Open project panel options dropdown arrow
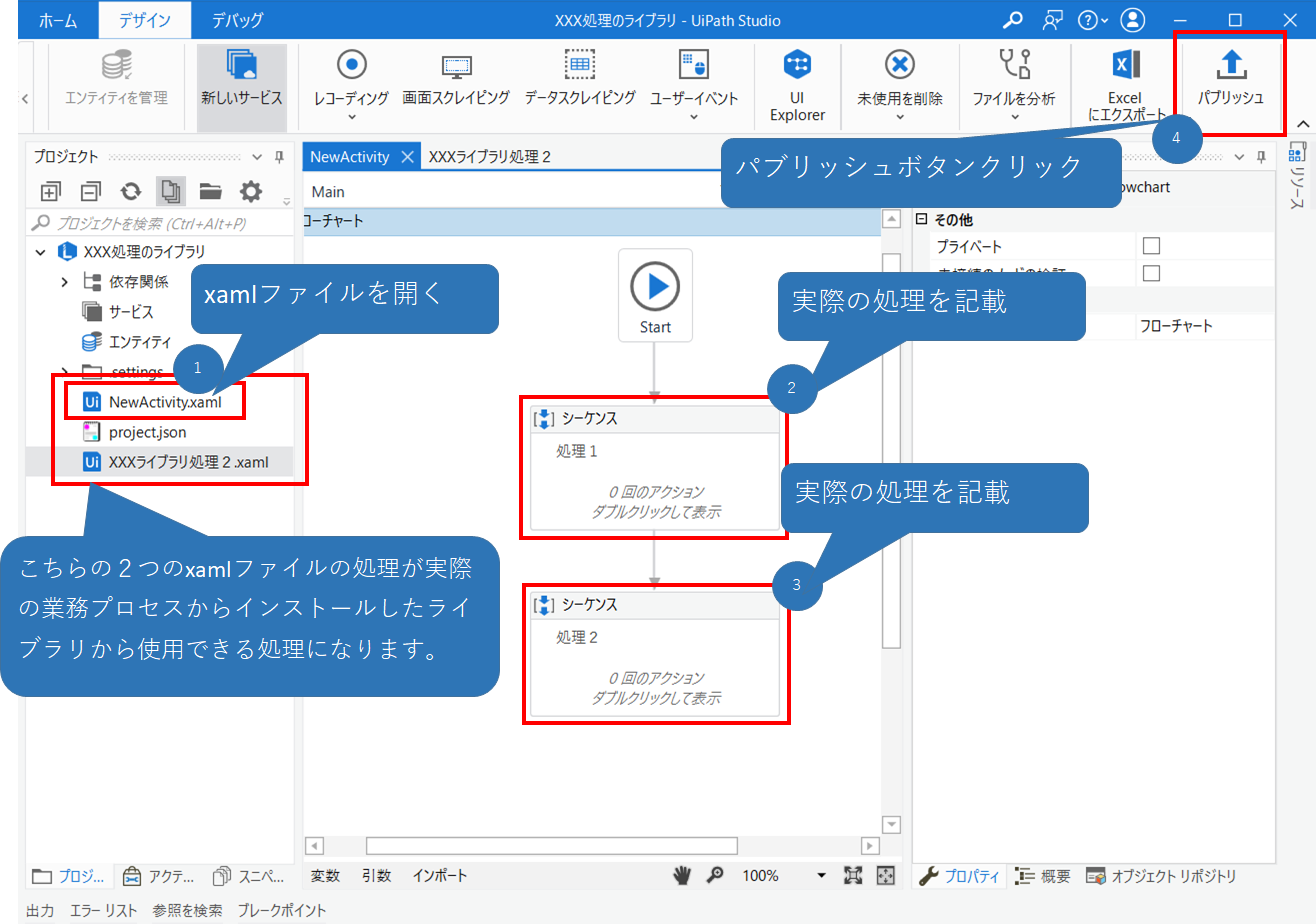Viewport: 1316px width, 924px height. [257, 157]
